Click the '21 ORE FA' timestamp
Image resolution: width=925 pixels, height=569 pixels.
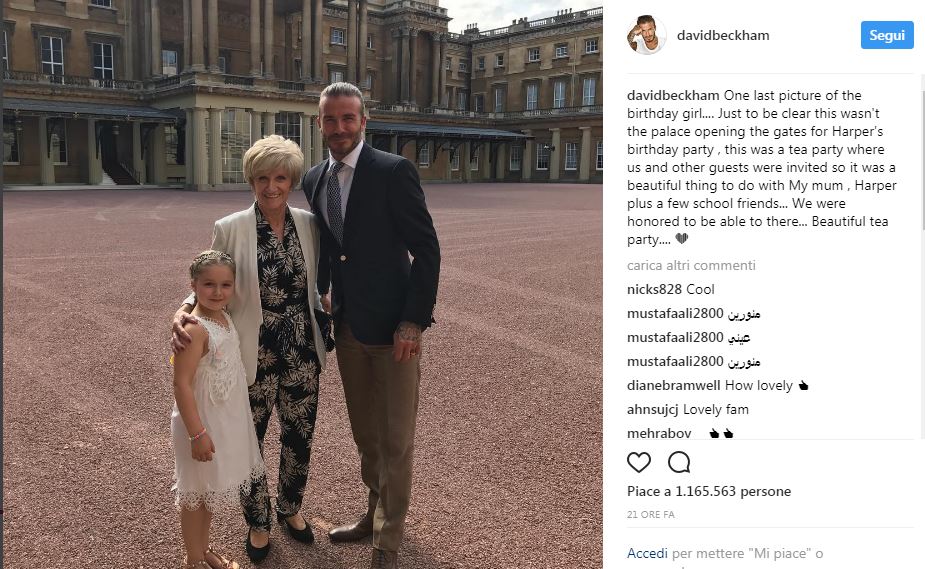(651, 515)
